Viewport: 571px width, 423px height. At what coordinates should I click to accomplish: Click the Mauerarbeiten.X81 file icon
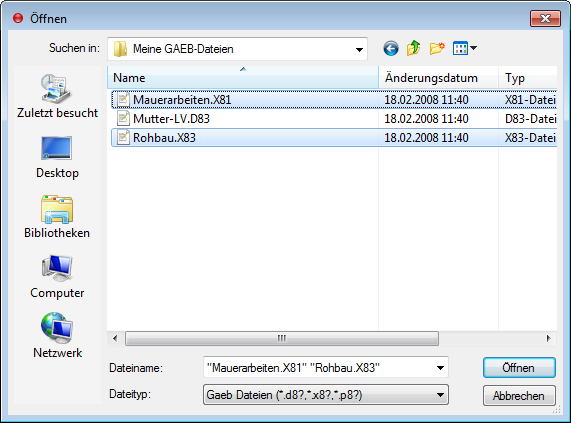coord(123,99)
